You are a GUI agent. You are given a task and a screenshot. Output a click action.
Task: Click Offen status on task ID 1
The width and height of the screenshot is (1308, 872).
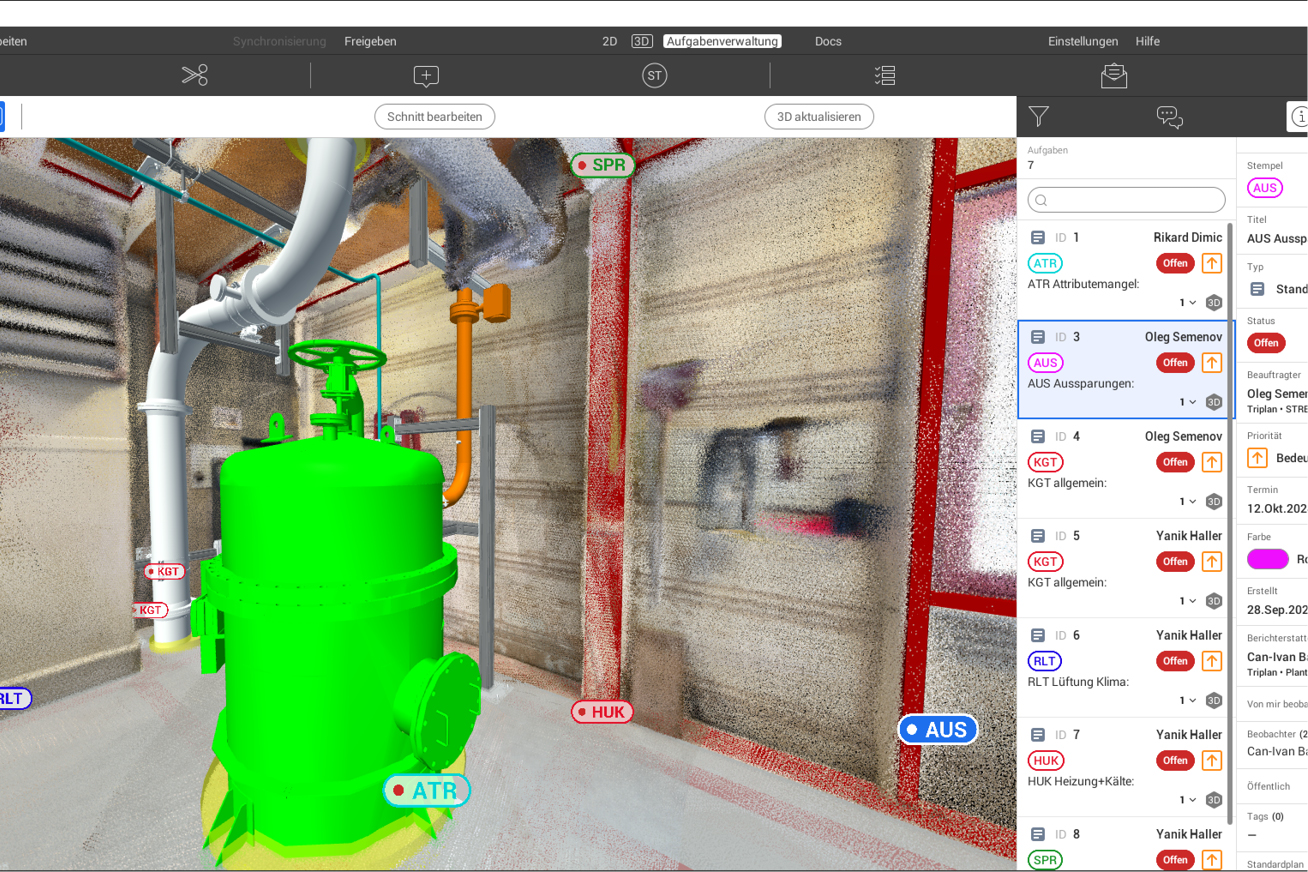coord(1175,264)
